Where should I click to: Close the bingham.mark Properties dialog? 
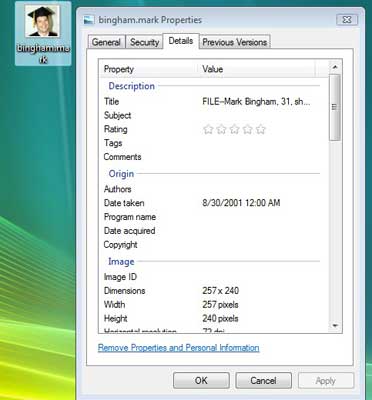(x=347, y=20)
